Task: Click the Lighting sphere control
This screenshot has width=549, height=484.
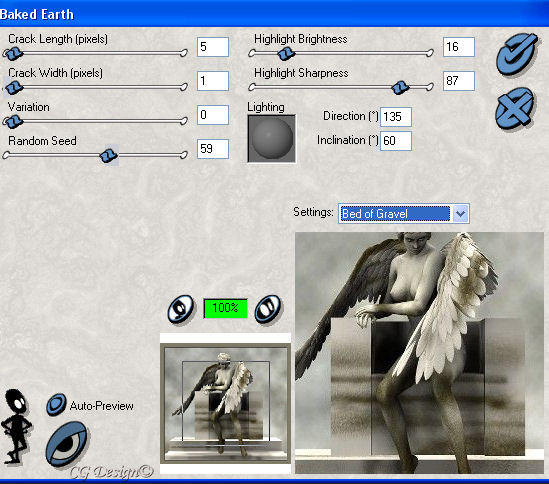Action: coord(272,139)
